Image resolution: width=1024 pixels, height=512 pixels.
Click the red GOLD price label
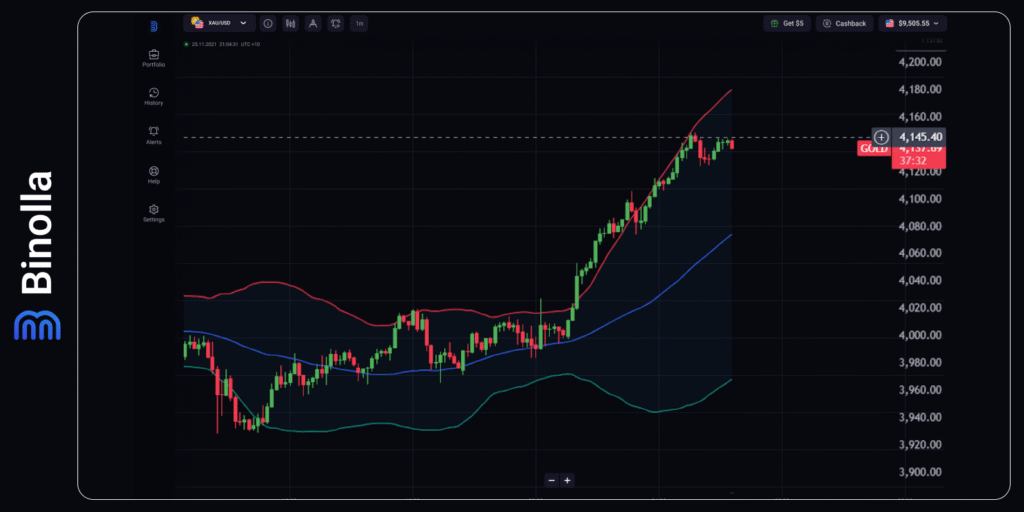tap(874, 149)
